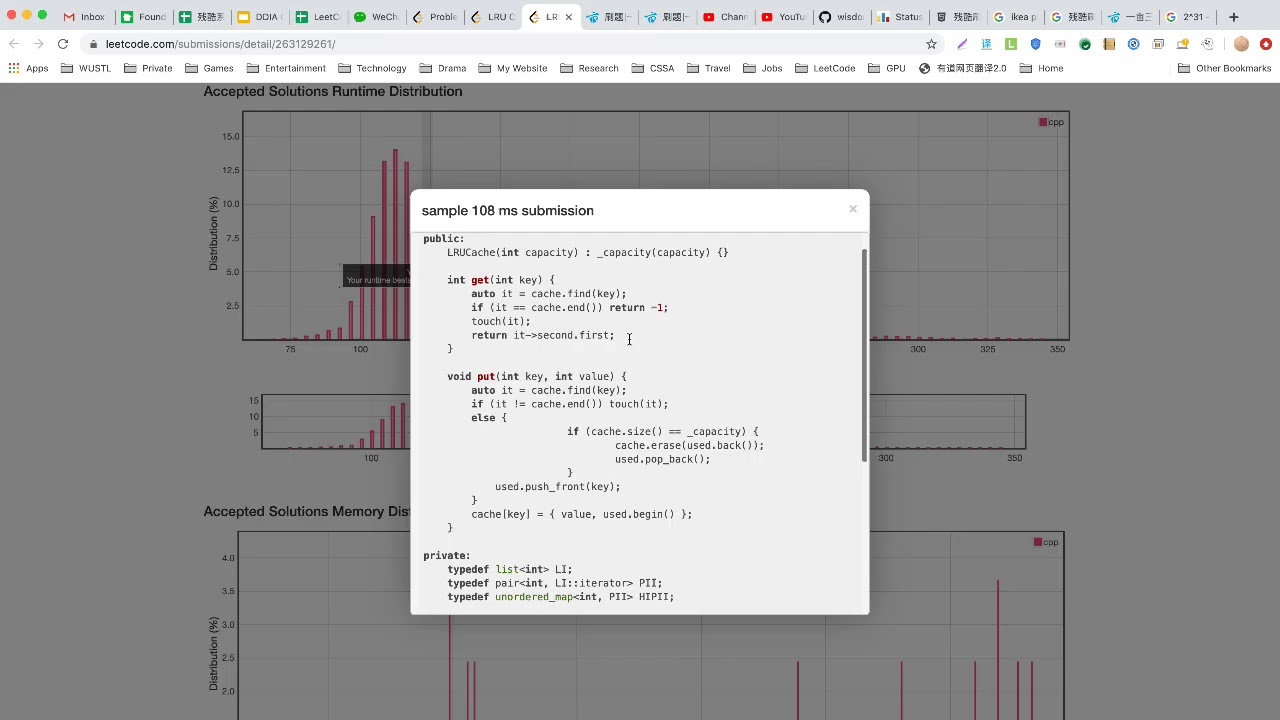Image resolution: width=1280 pixels, height=720 pixels.
Task: Expand the Other Bookmarks folder
Action: click(x=1224, y=68)
